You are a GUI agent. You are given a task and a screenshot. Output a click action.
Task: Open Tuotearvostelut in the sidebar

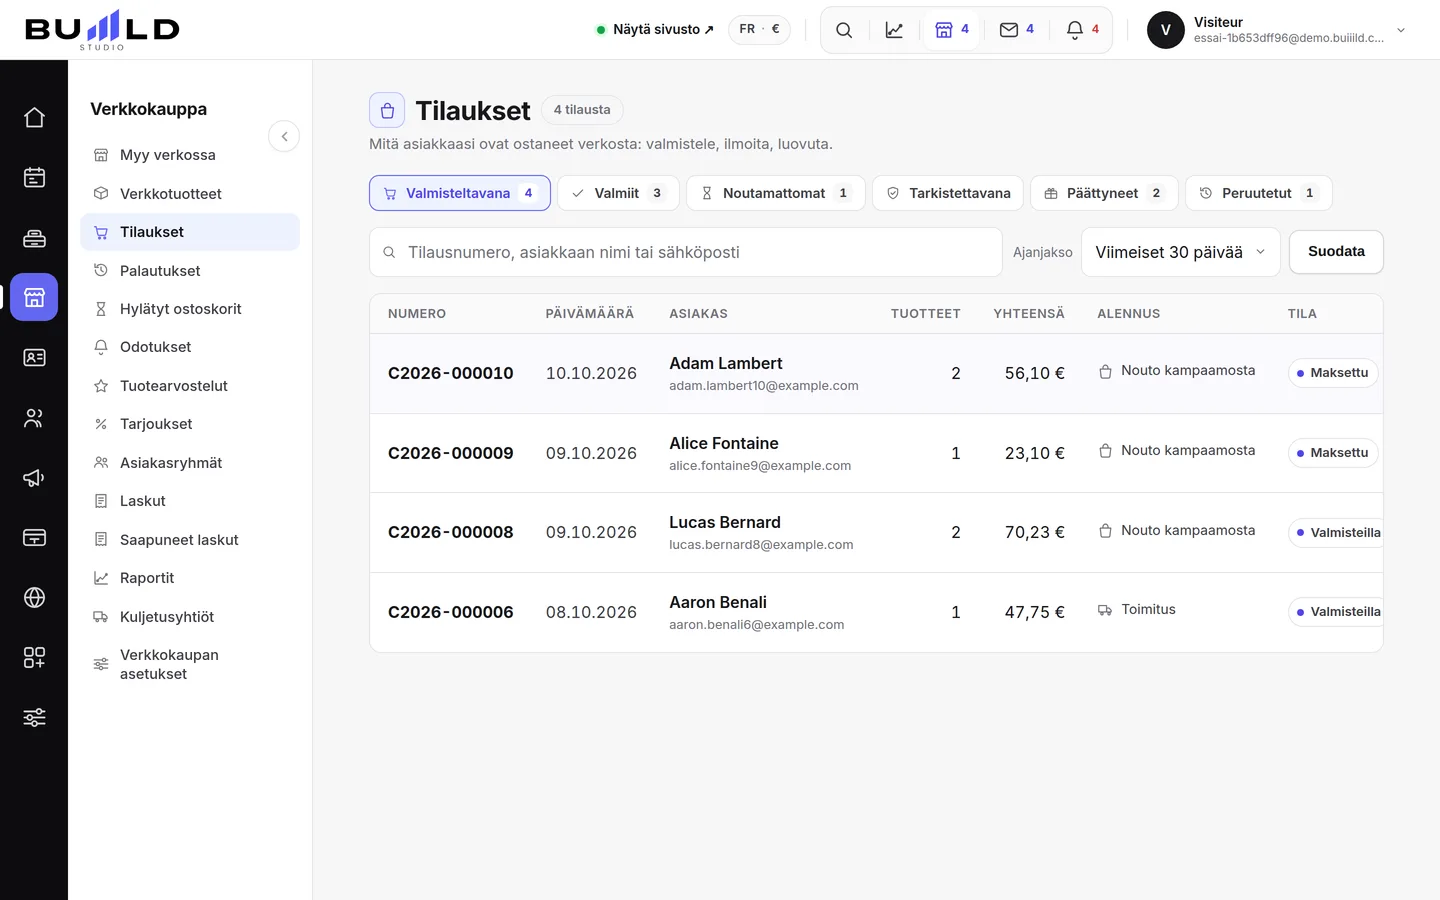click(x=190, y=386)
